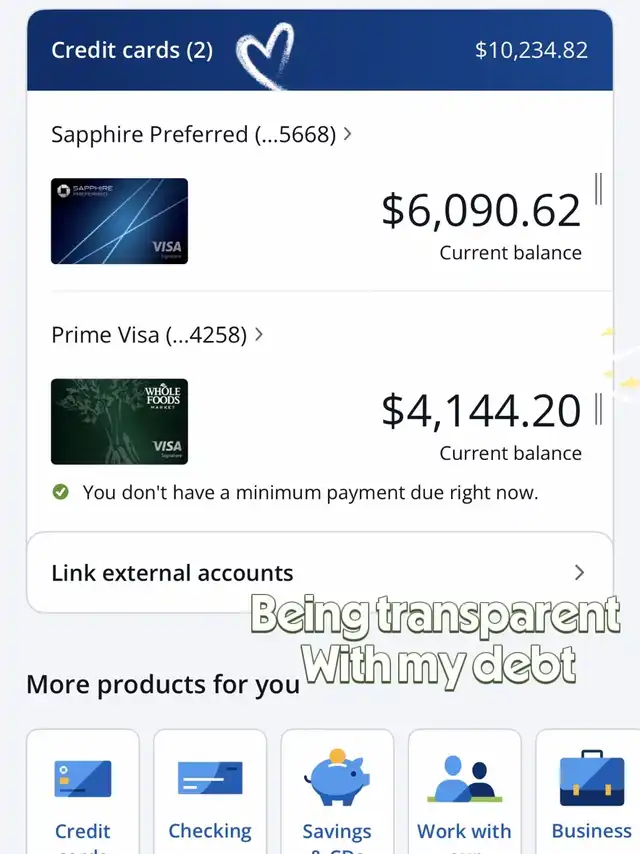Viewport: 640px width, 854px height.
Task: Select the Savings piggy bank icon
Action: 337,777
